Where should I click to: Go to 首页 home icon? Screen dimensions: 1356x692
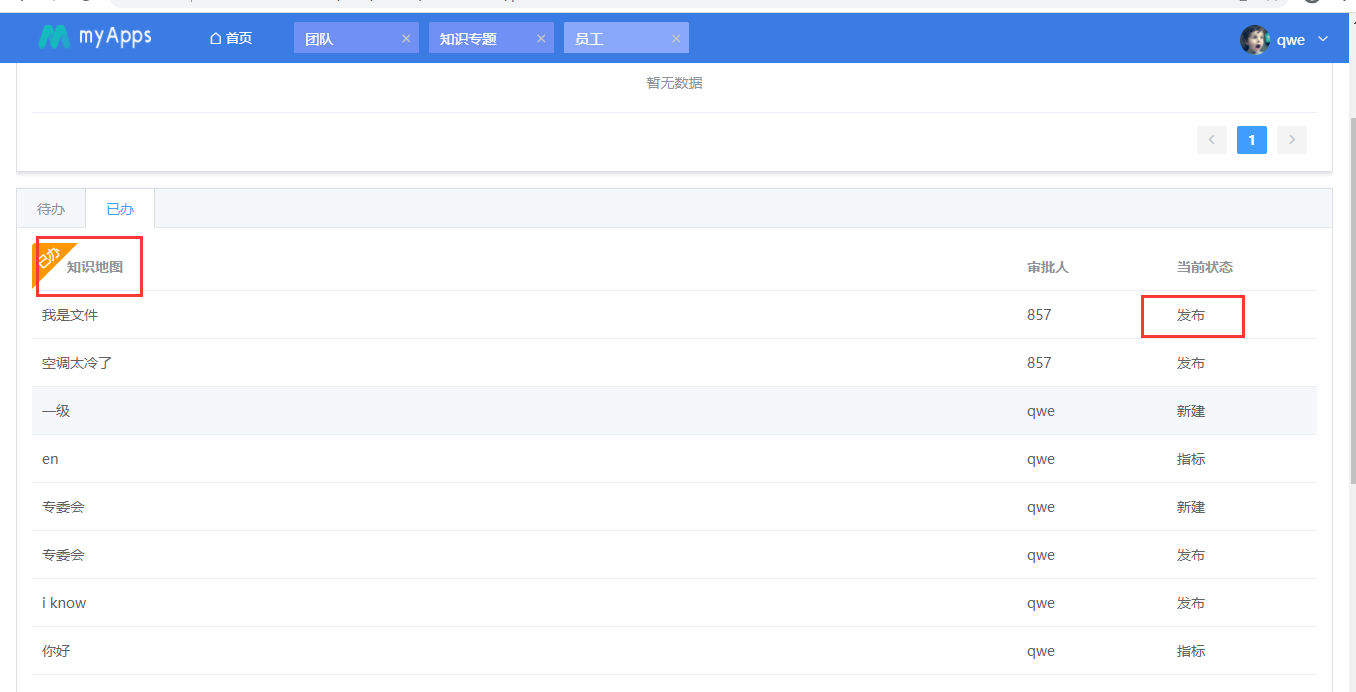pos(215,39)
